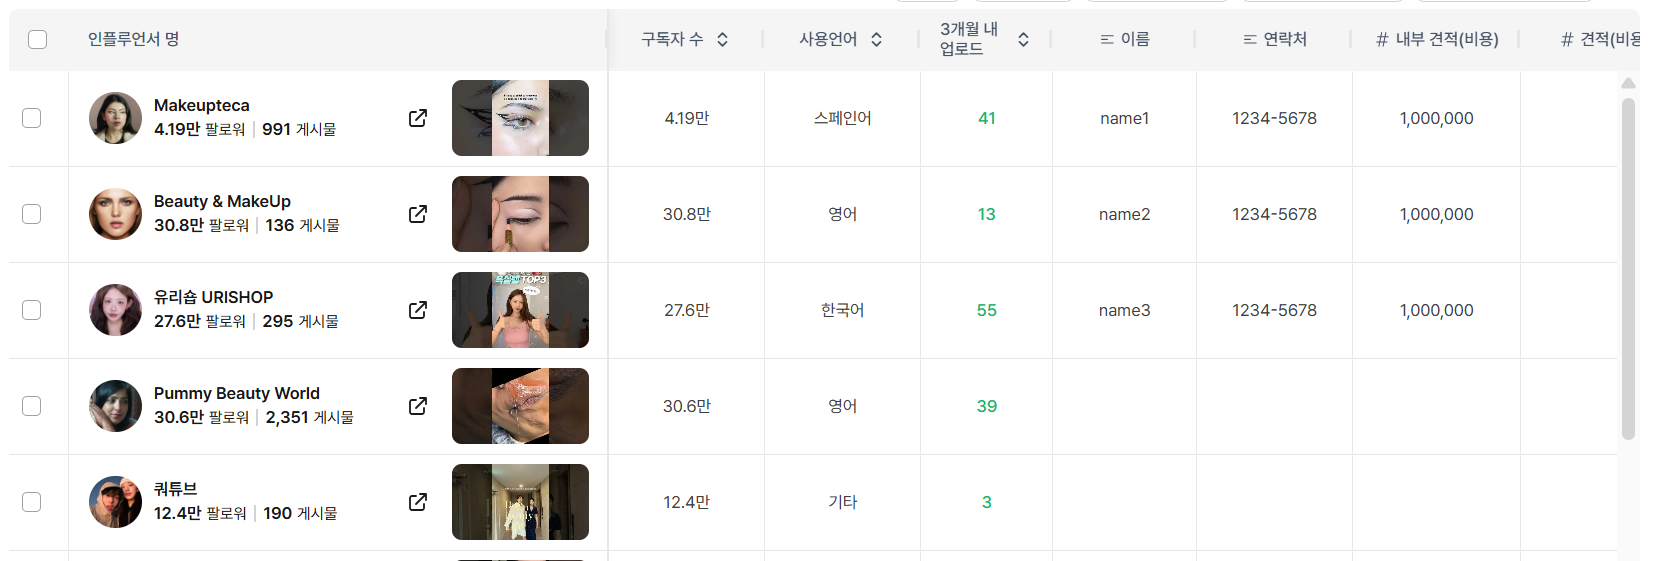Open Beauty & MakeUp external link icon

pyautogui.click(x=418, y=214)
